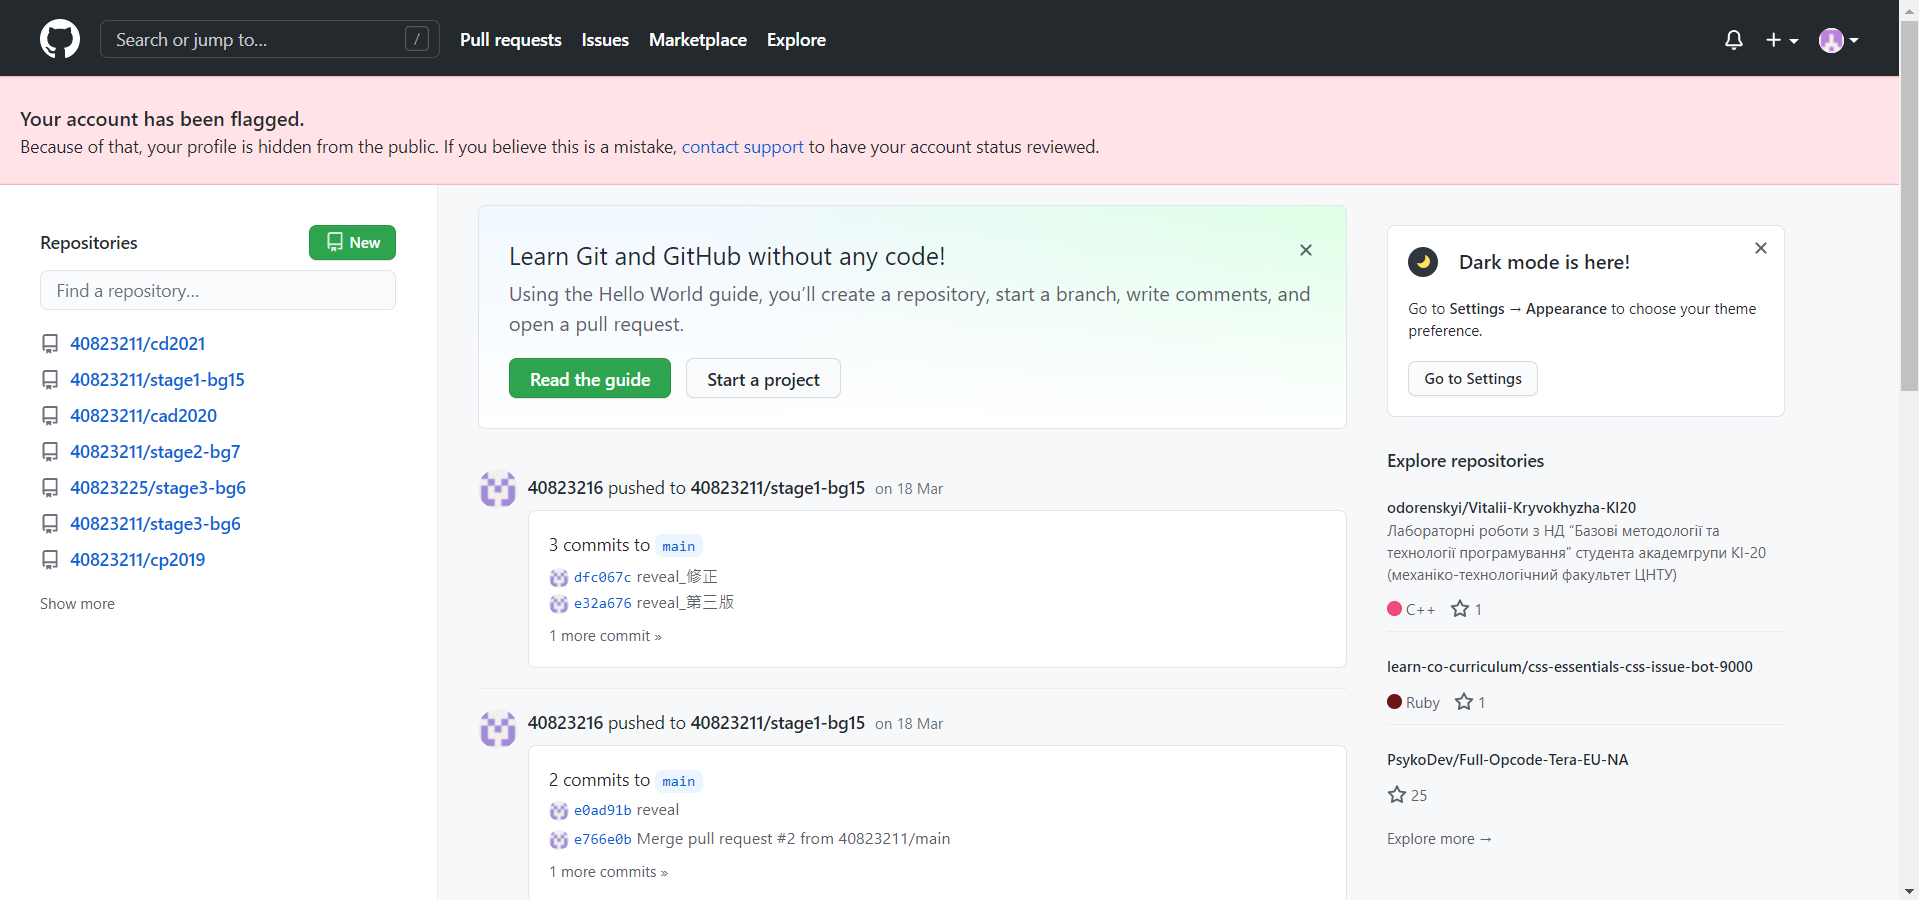Open the GitHub Octocat home logo

[60, 39]
